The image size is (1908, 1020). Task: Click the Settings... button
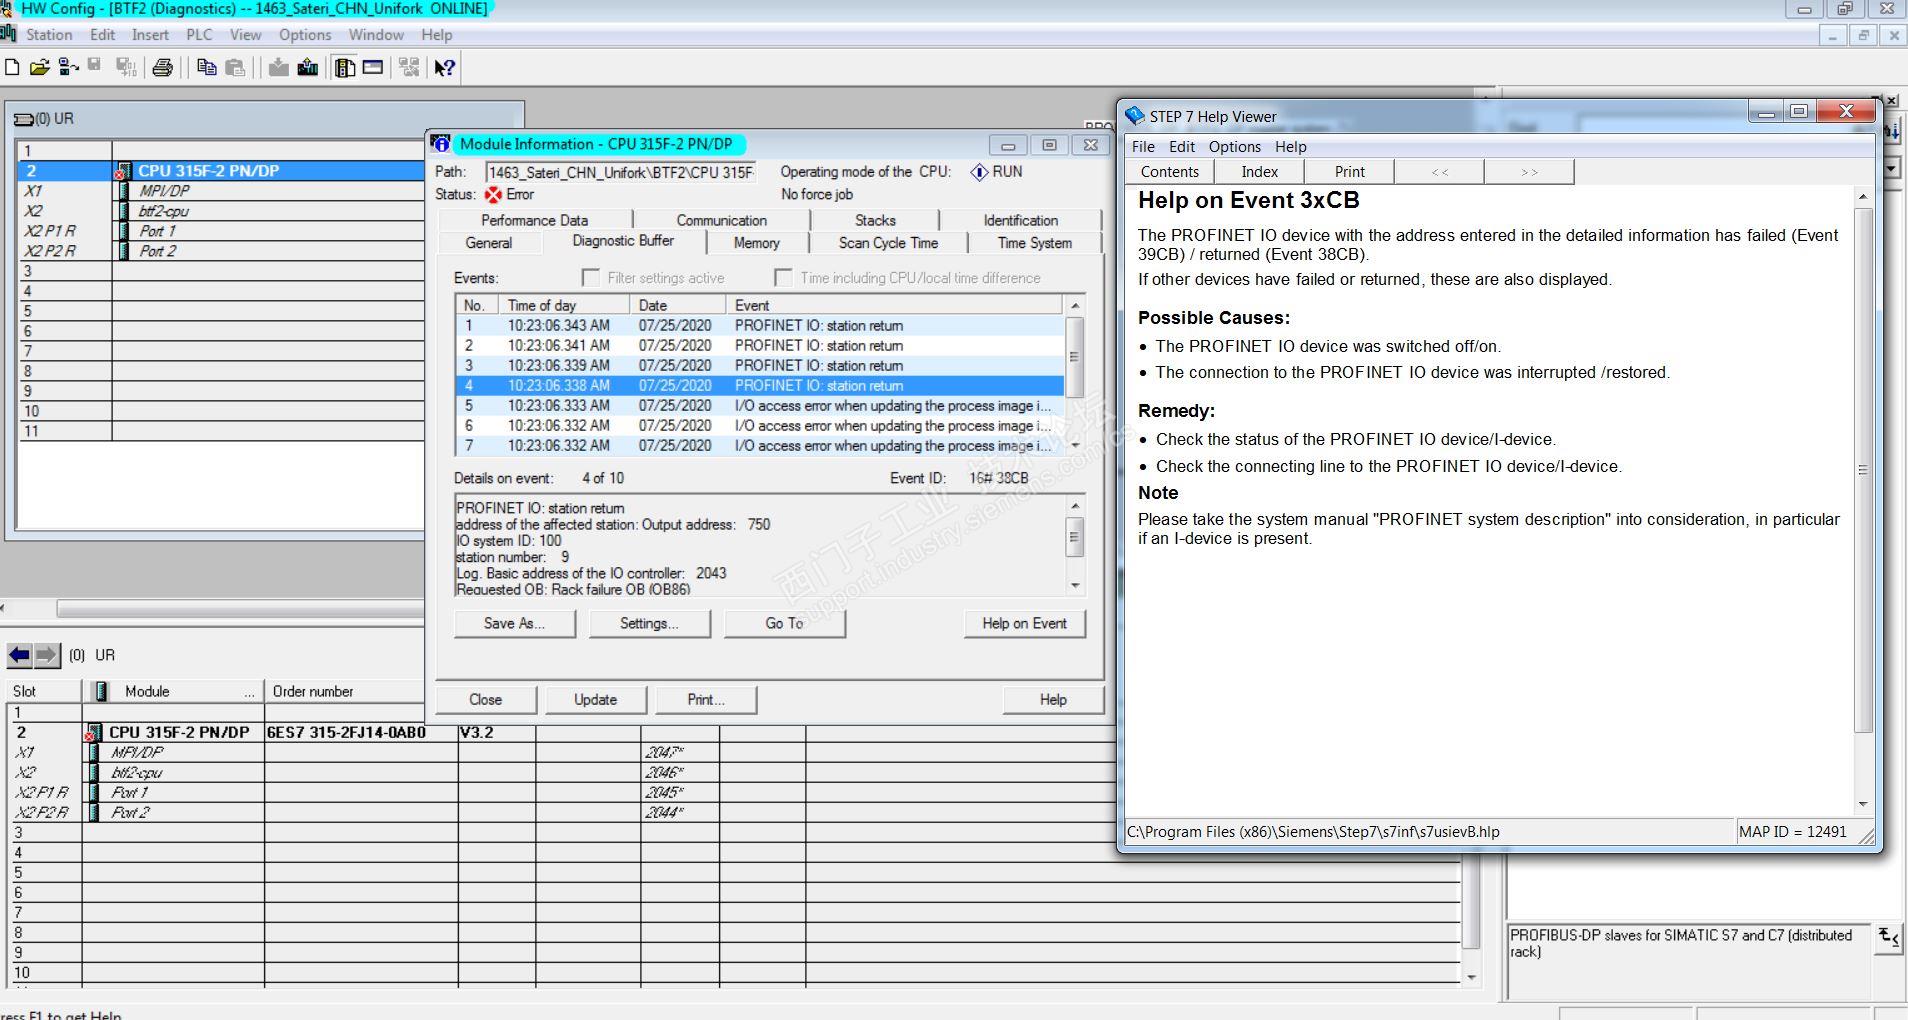(650, 623)
